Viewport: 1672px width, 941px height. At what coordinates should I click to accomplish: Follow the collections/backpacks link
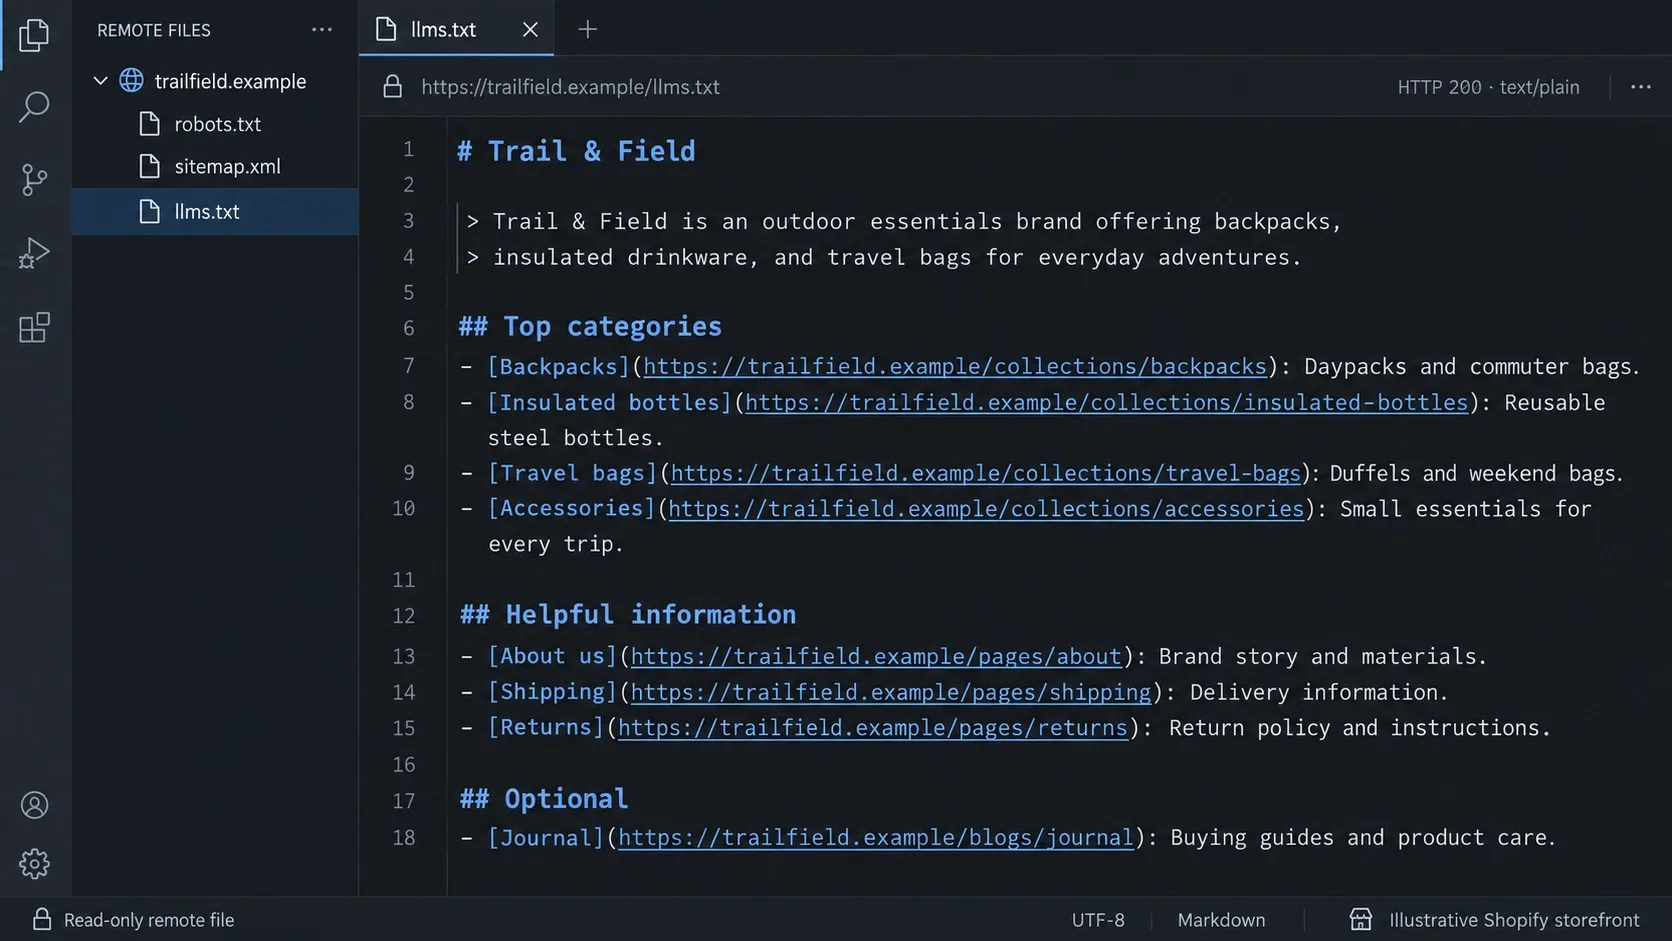coord(955,366)
